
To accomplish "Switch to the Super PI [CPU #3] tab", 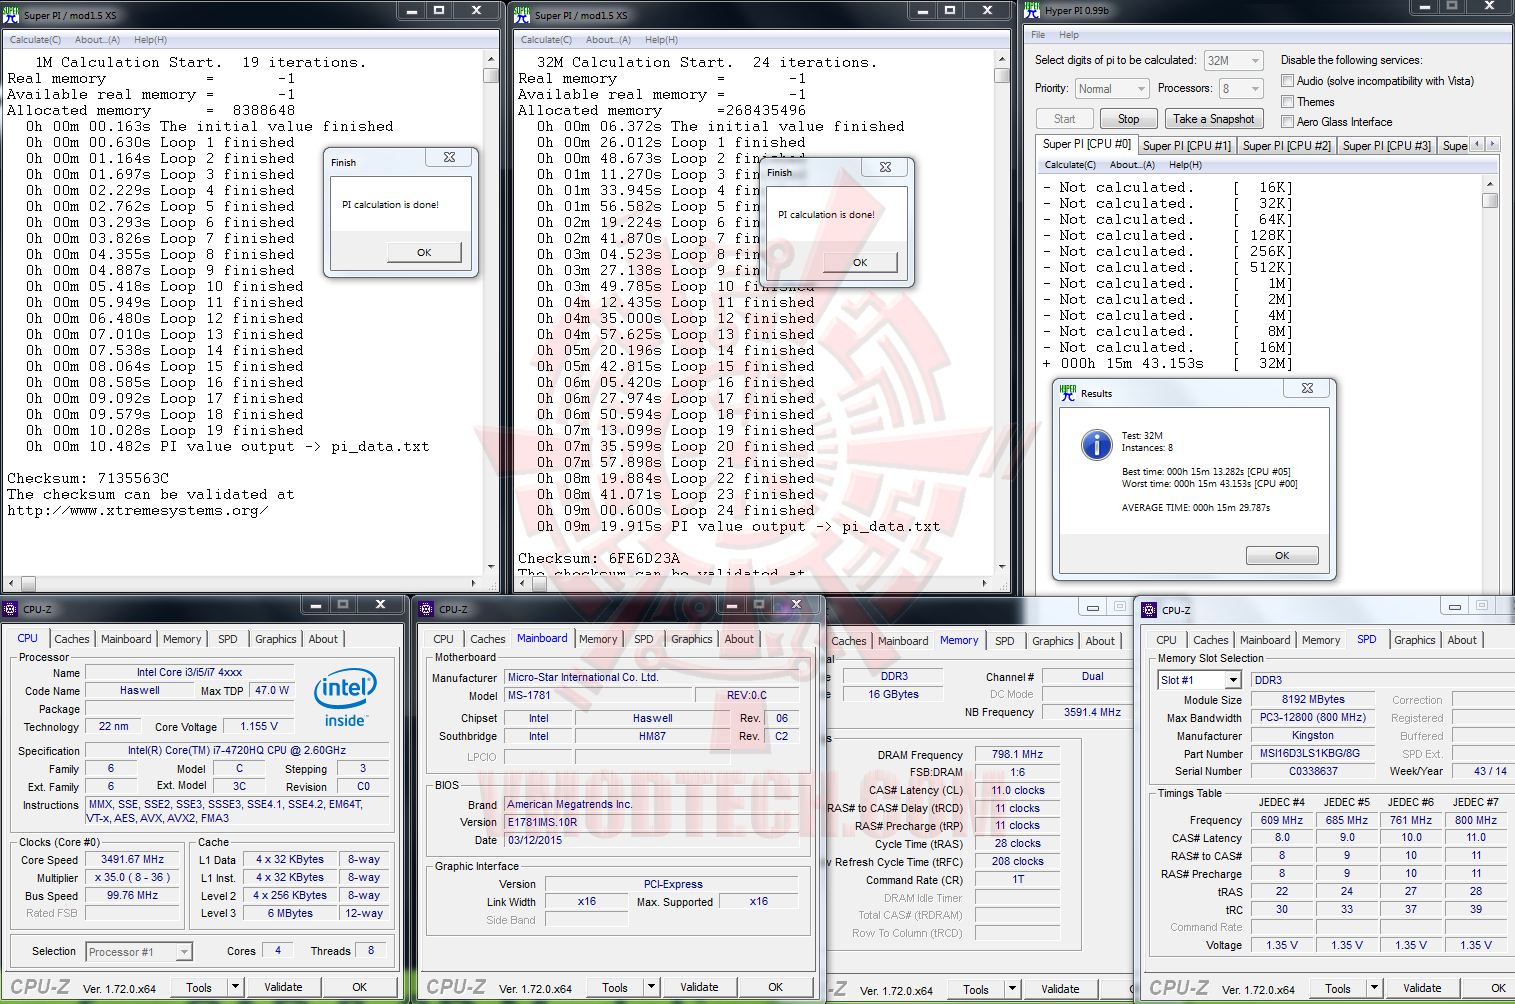I will pyautogui.click(x=1387, y=146).
